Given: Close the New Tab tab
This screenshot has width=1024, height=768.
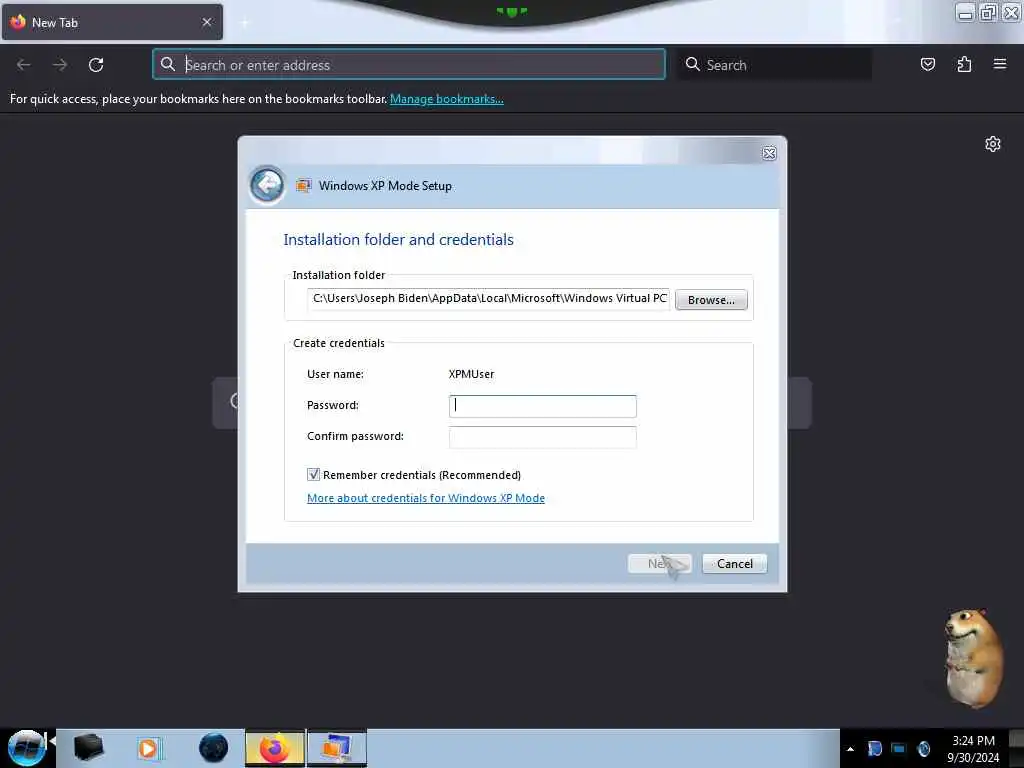Looking at the screenshot, I should point(207,22).
